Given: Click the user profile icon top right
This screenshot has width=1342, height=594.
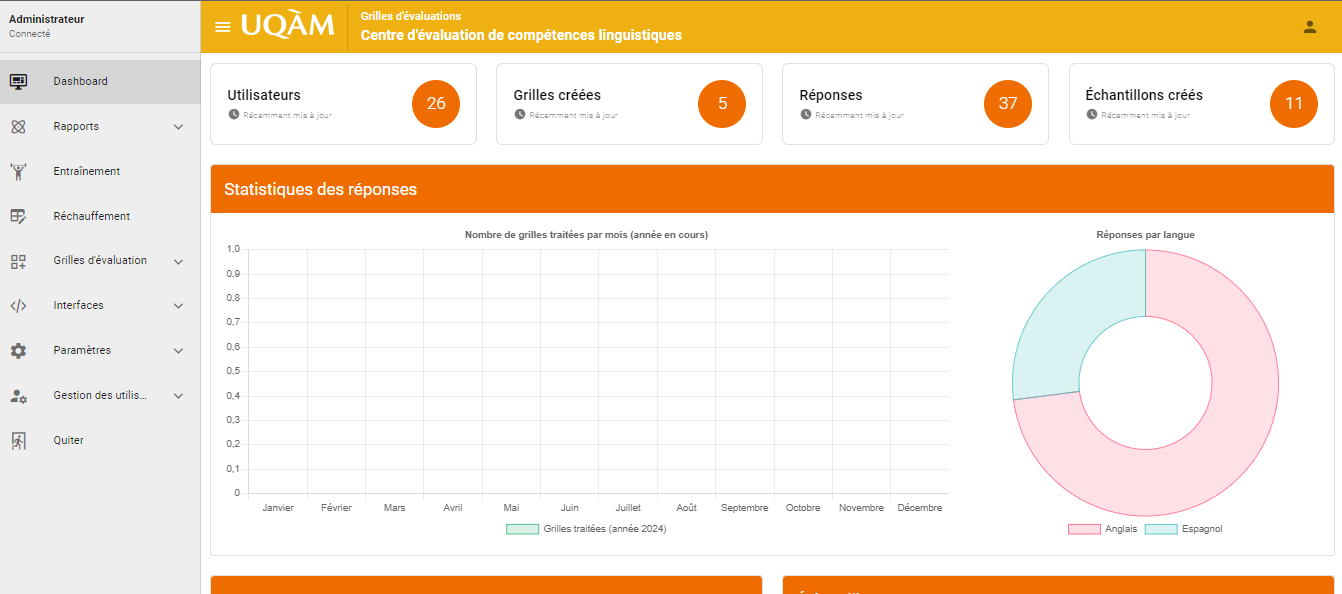Looking at the screenshot, I should (x=1310, y=27).
